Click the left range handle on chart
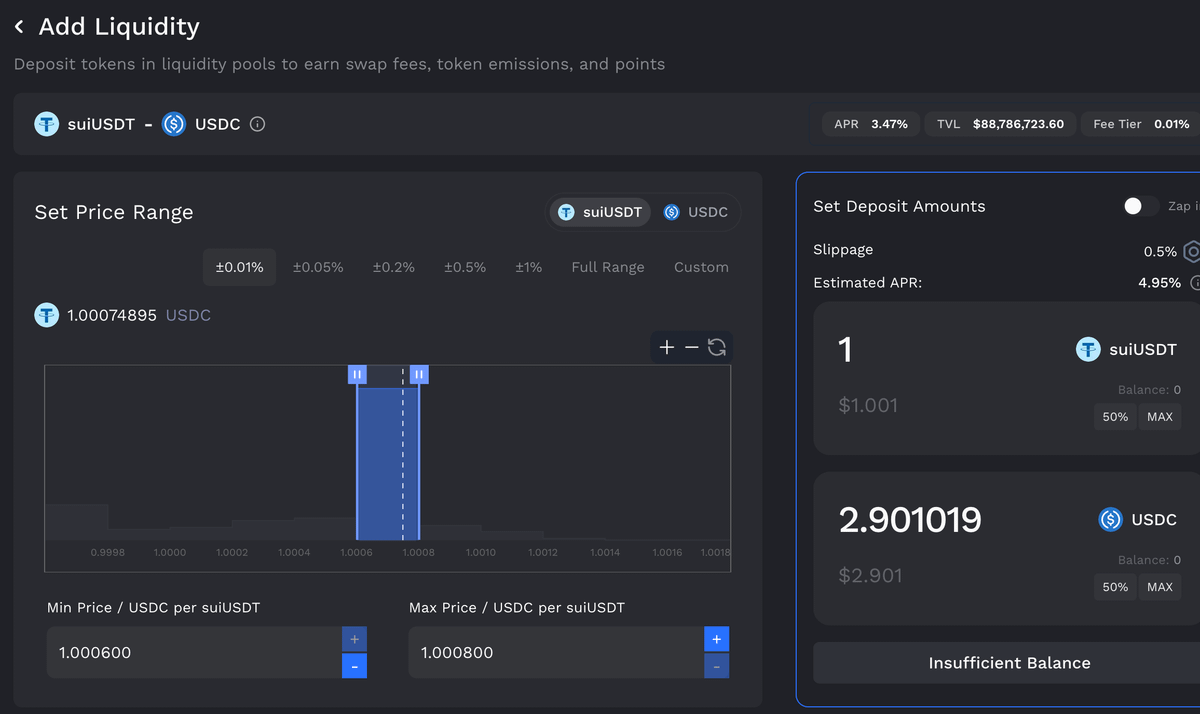The image size is (1200, 714). coord(357,374)
